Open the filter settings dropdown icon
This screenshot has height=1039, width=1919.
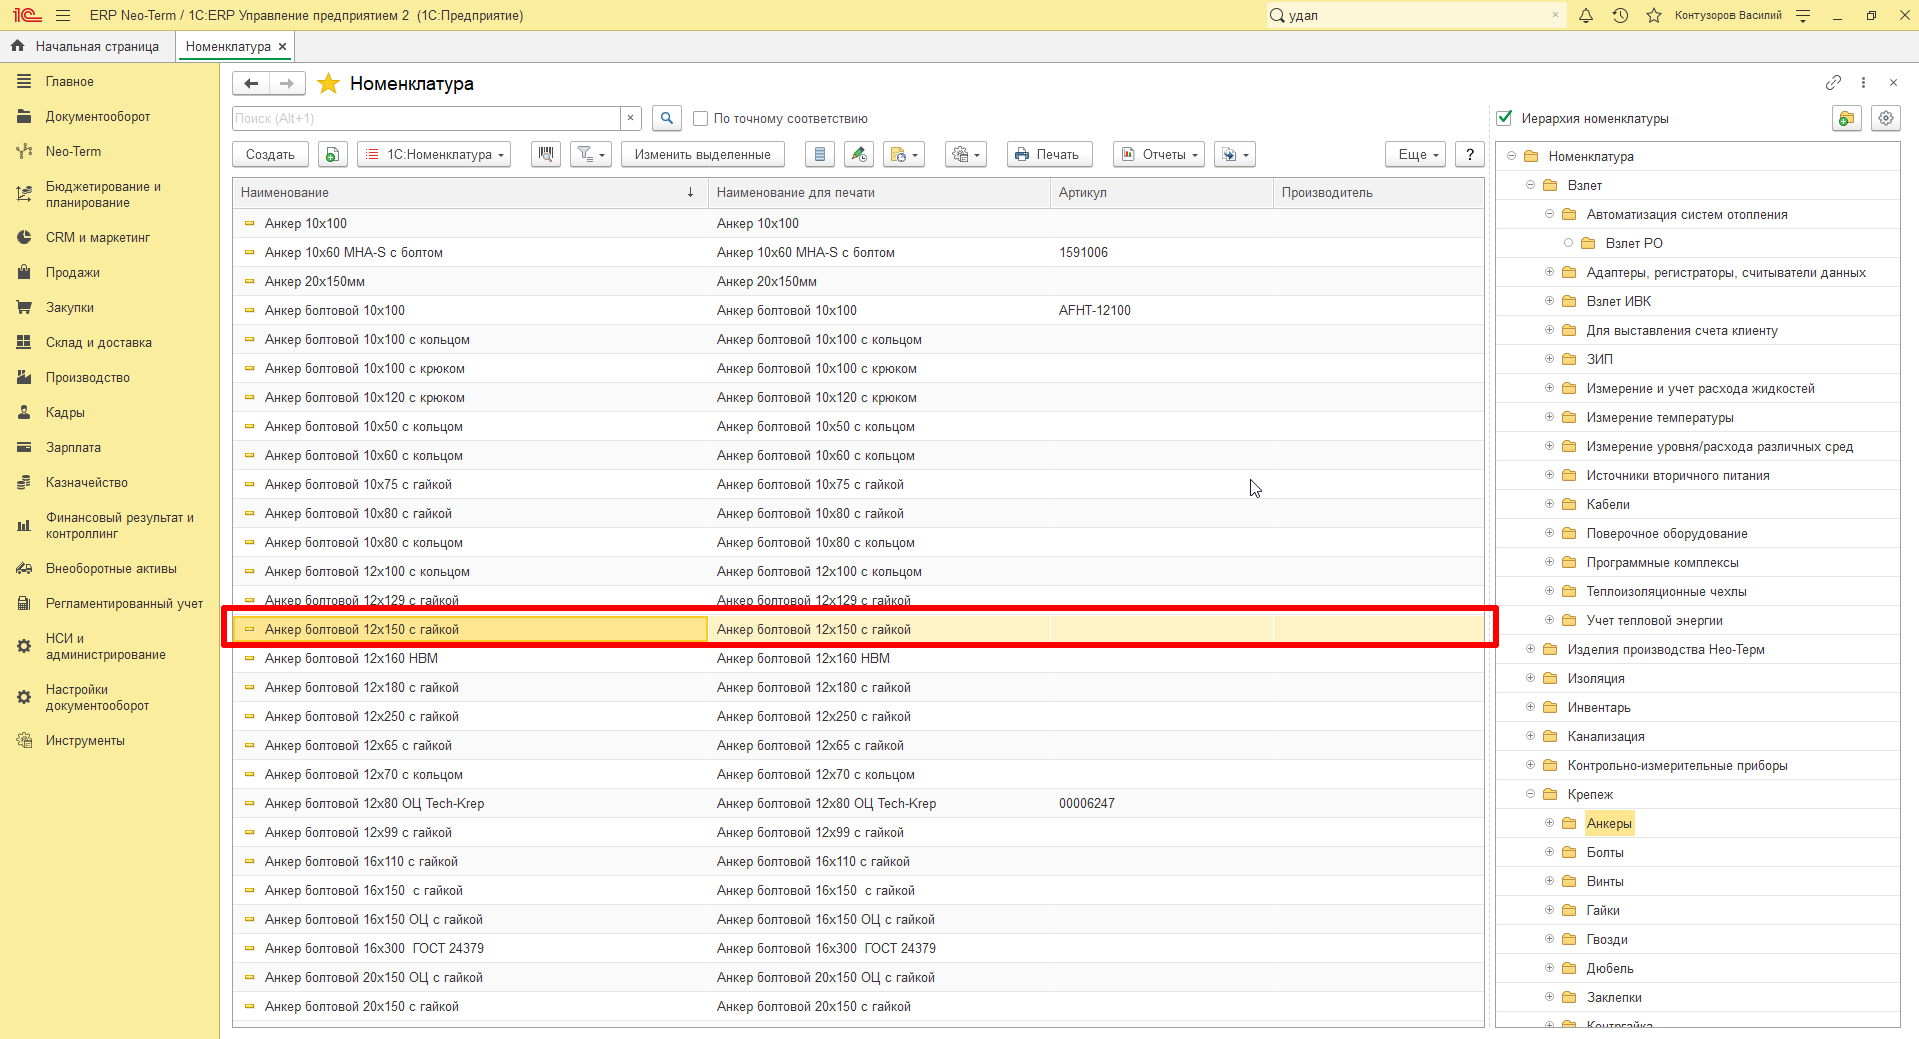point(591,154)
